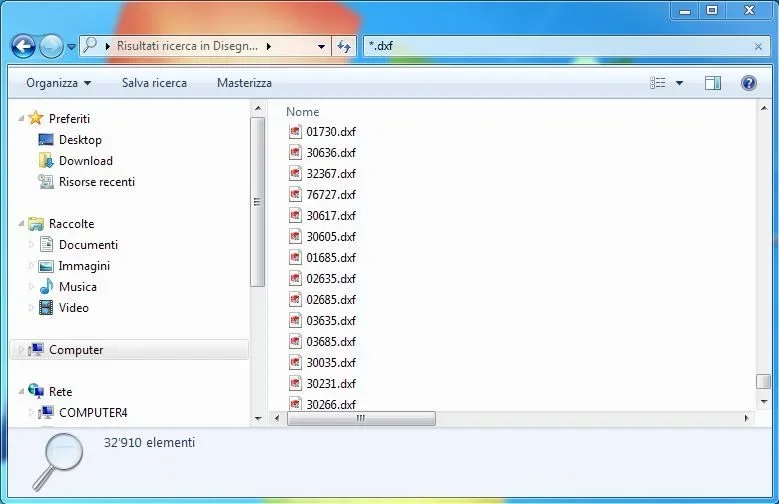Open the Help question mark icon
Screen dimensions: 779x504
749,83
